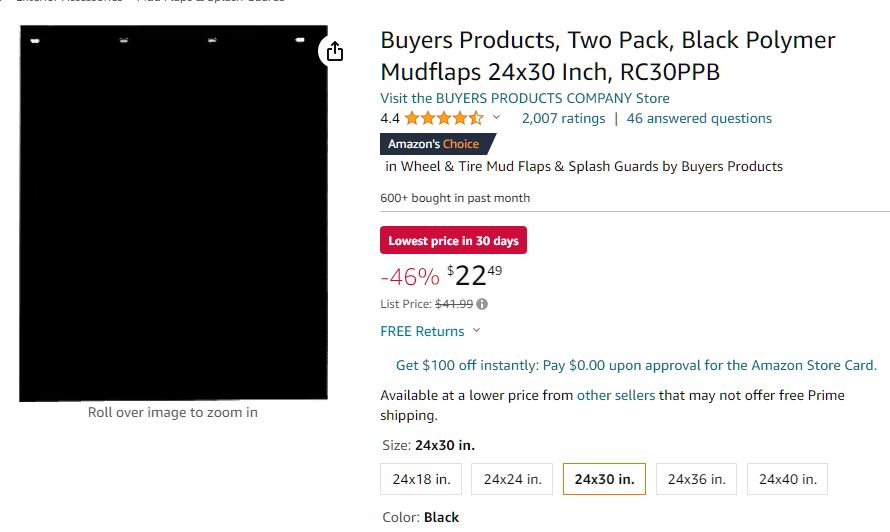Visit the BUYERS PRODUCTS COMPANY Store
This screenshot has width=890, height=532.
(525, 98)
